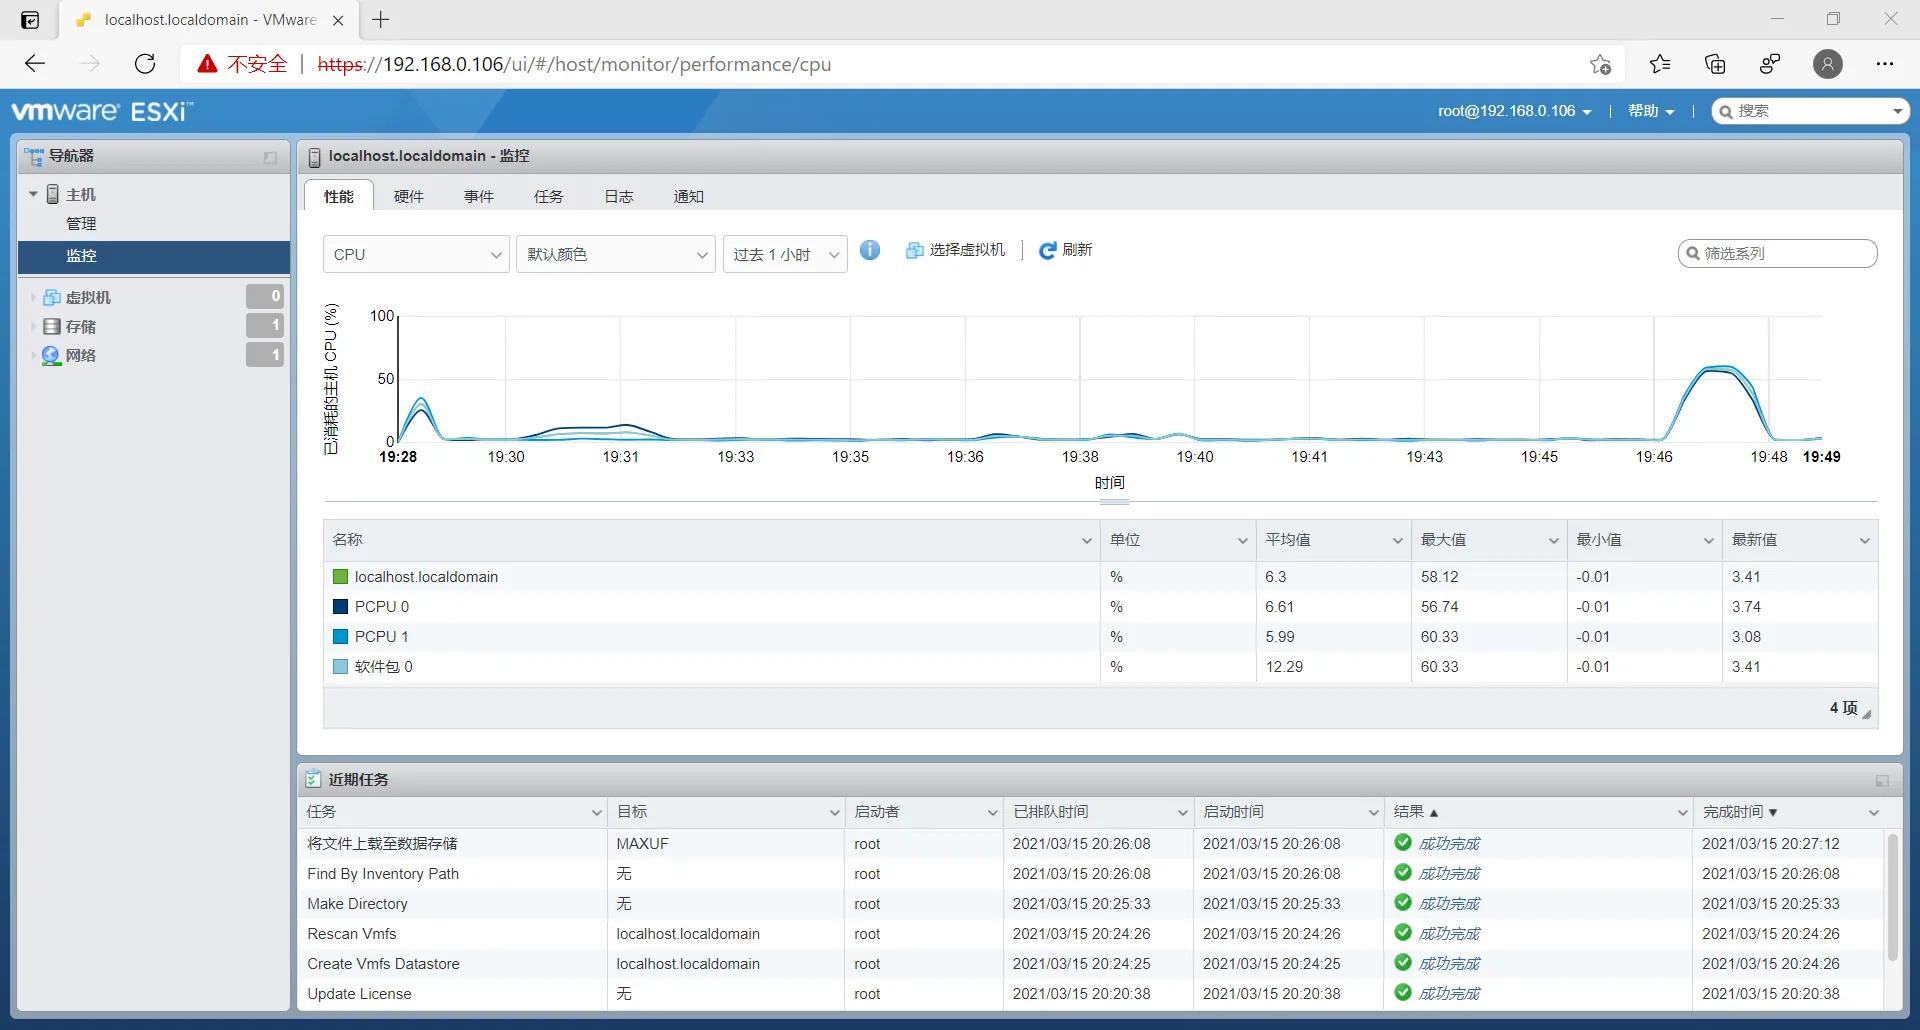Click the 刷新 refresh icon above the chart

click(x=1048, y=250)
